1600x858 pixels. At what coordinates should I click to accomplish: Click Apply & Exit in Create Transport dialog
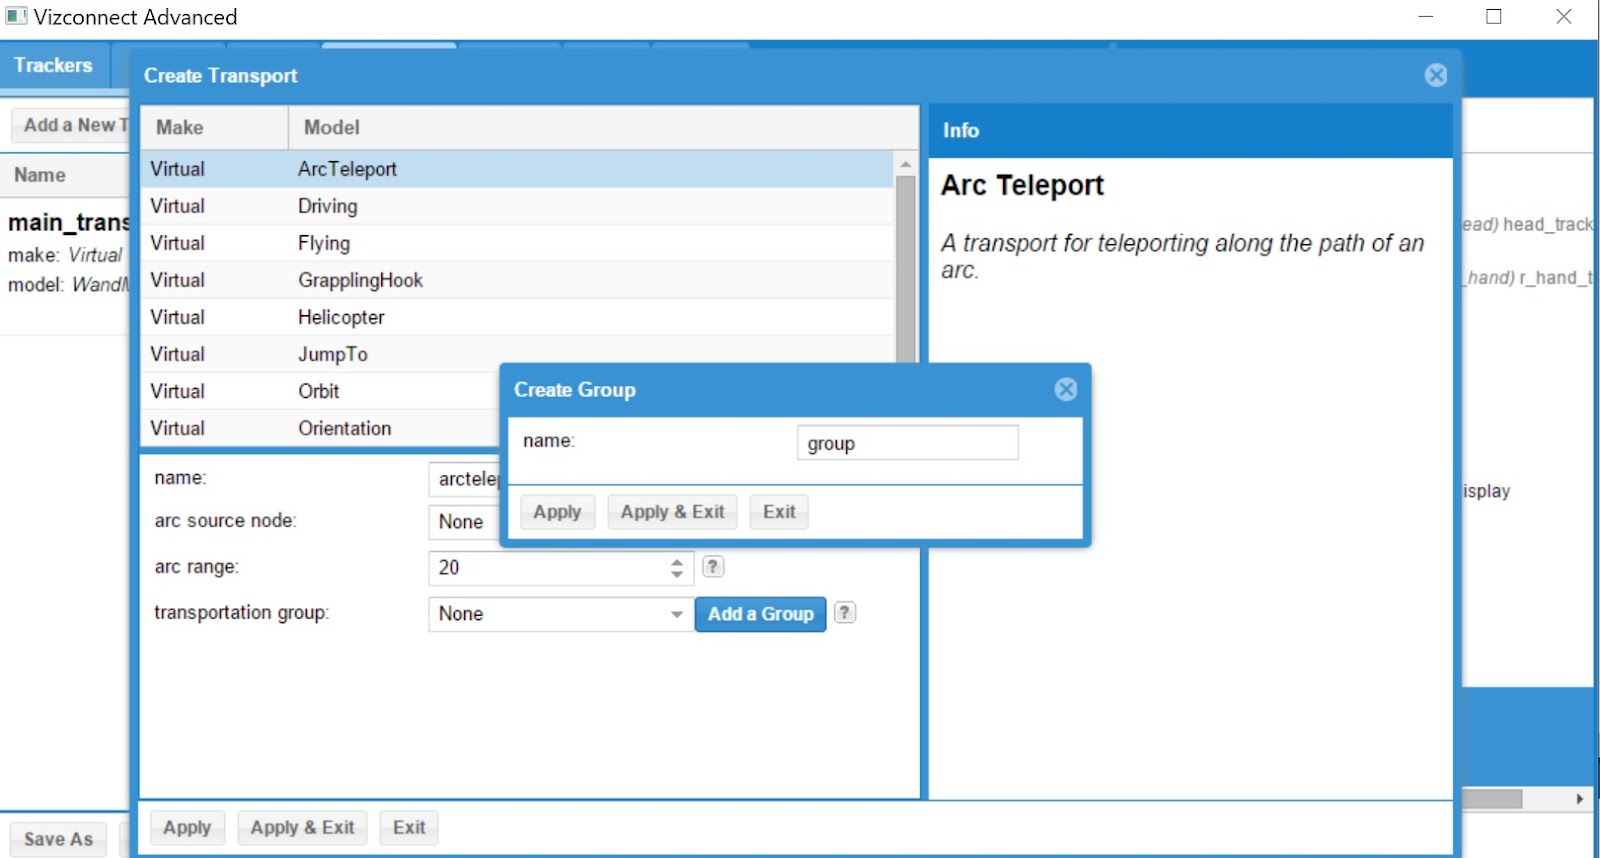(x=302, y=827)
